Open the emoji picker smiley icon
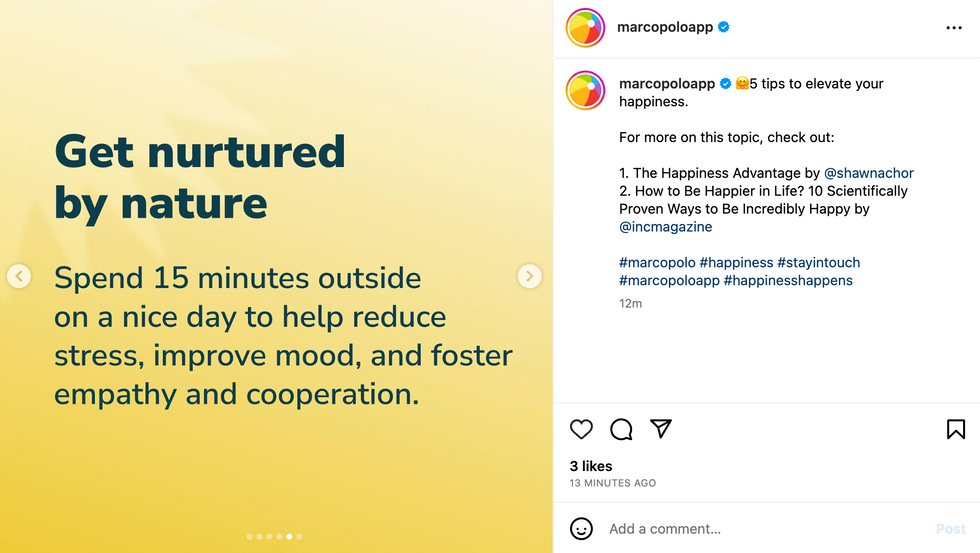 coord(581,528)
